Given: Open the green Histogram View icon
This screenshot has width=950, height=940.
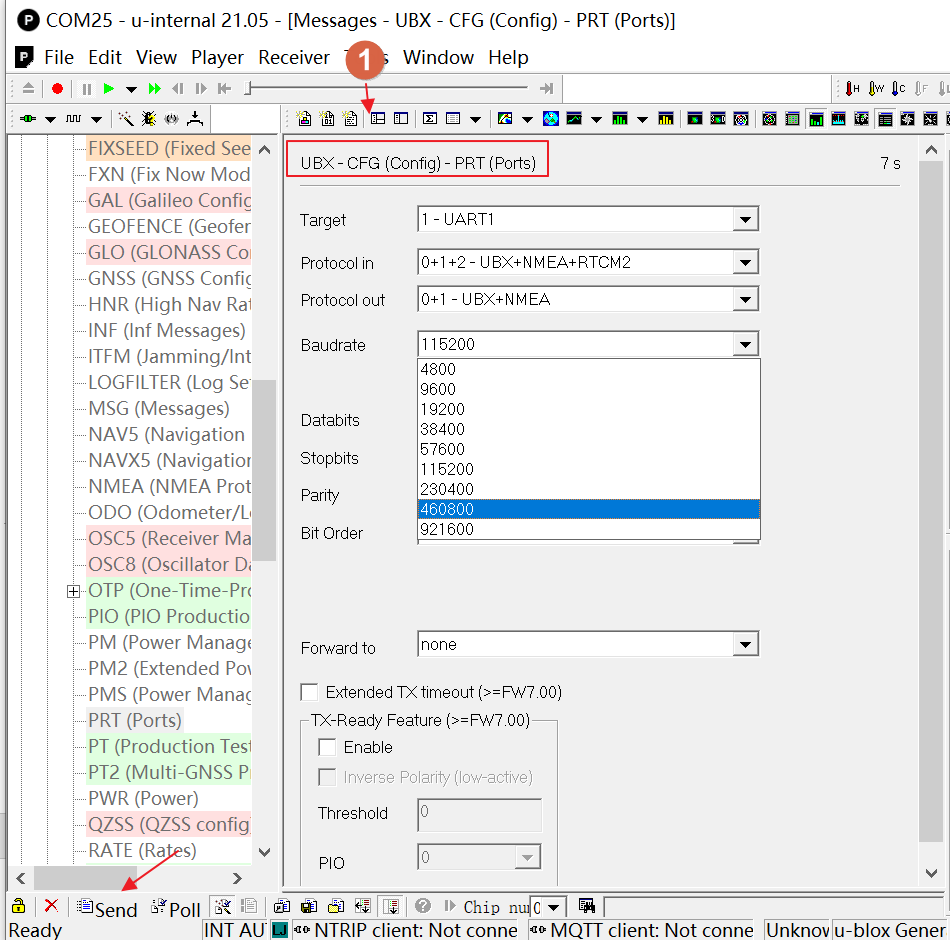Looking at the screenshot, I should [619, 119].
